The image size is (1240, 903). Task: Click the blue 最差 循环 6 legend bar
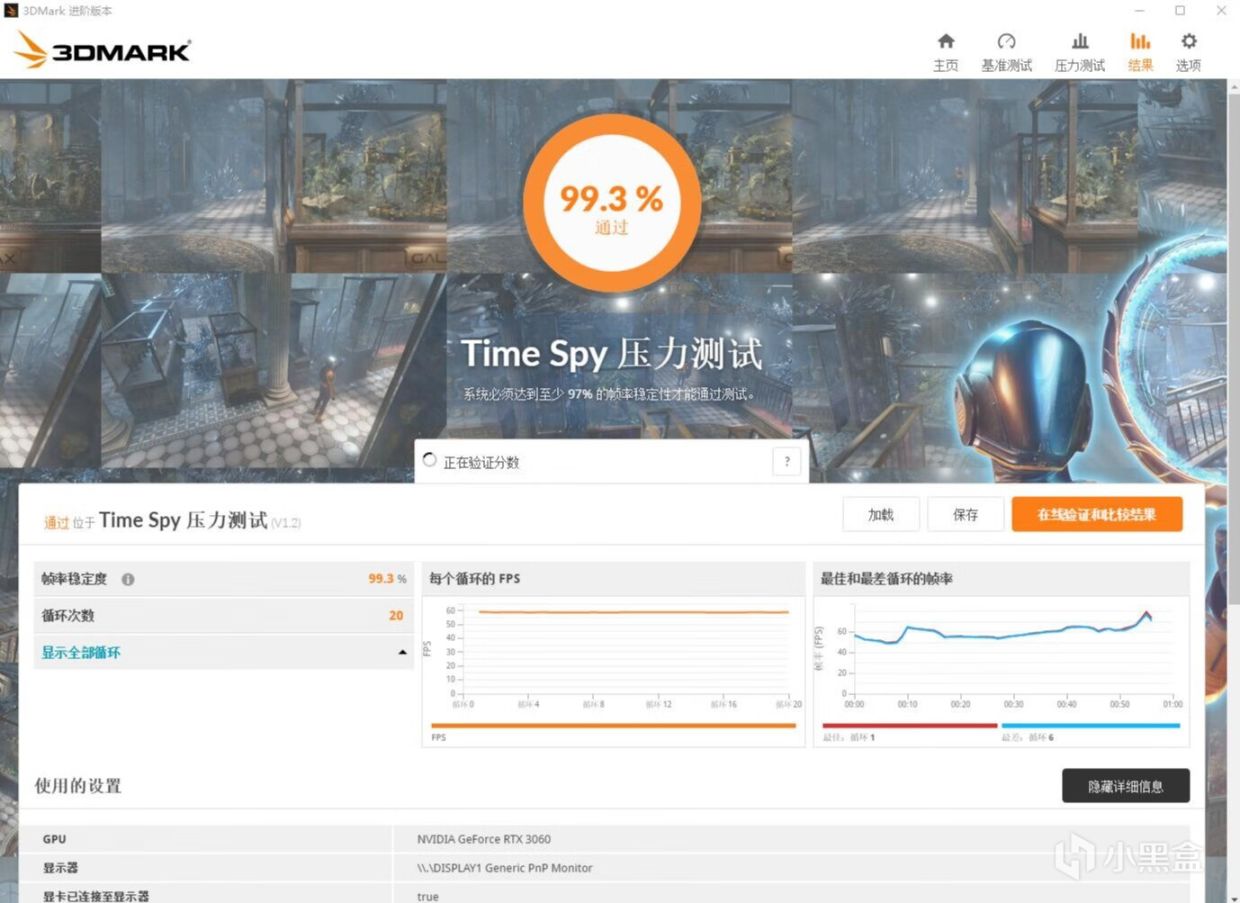point(1091,725)
